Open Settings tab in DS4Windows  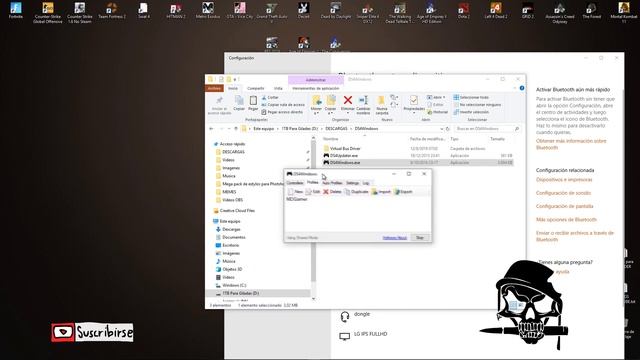[352, 183]
